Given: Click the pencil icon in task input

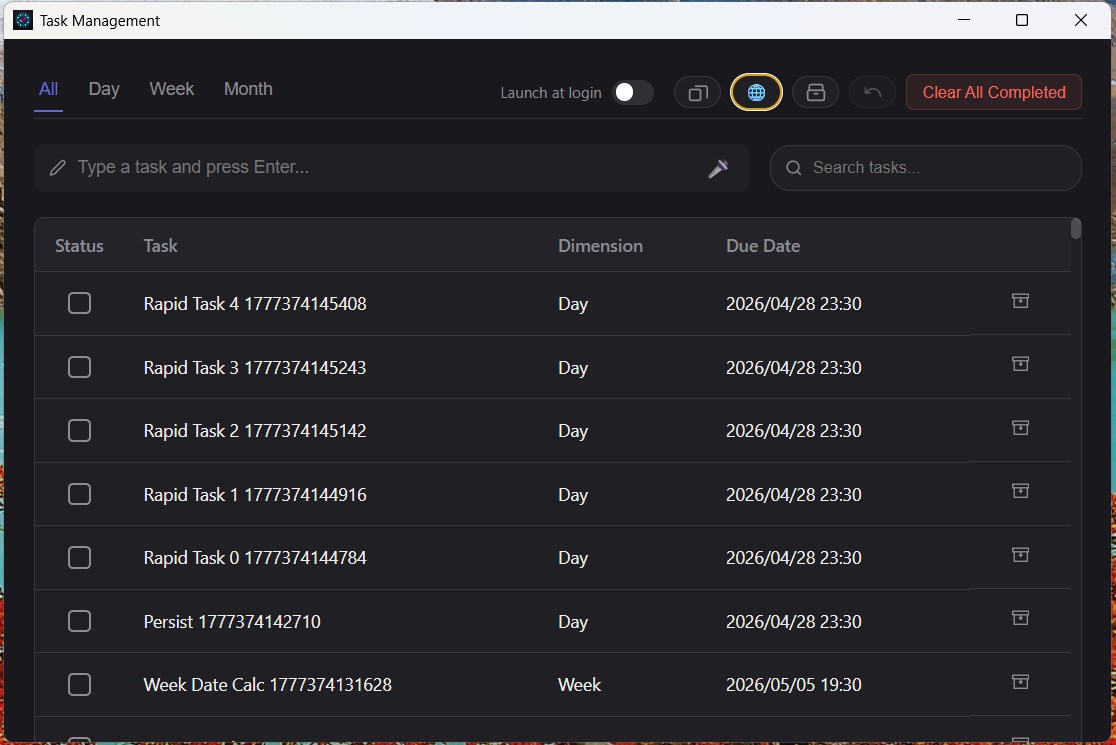Looking at the screenshot, I should click(58, 168).
